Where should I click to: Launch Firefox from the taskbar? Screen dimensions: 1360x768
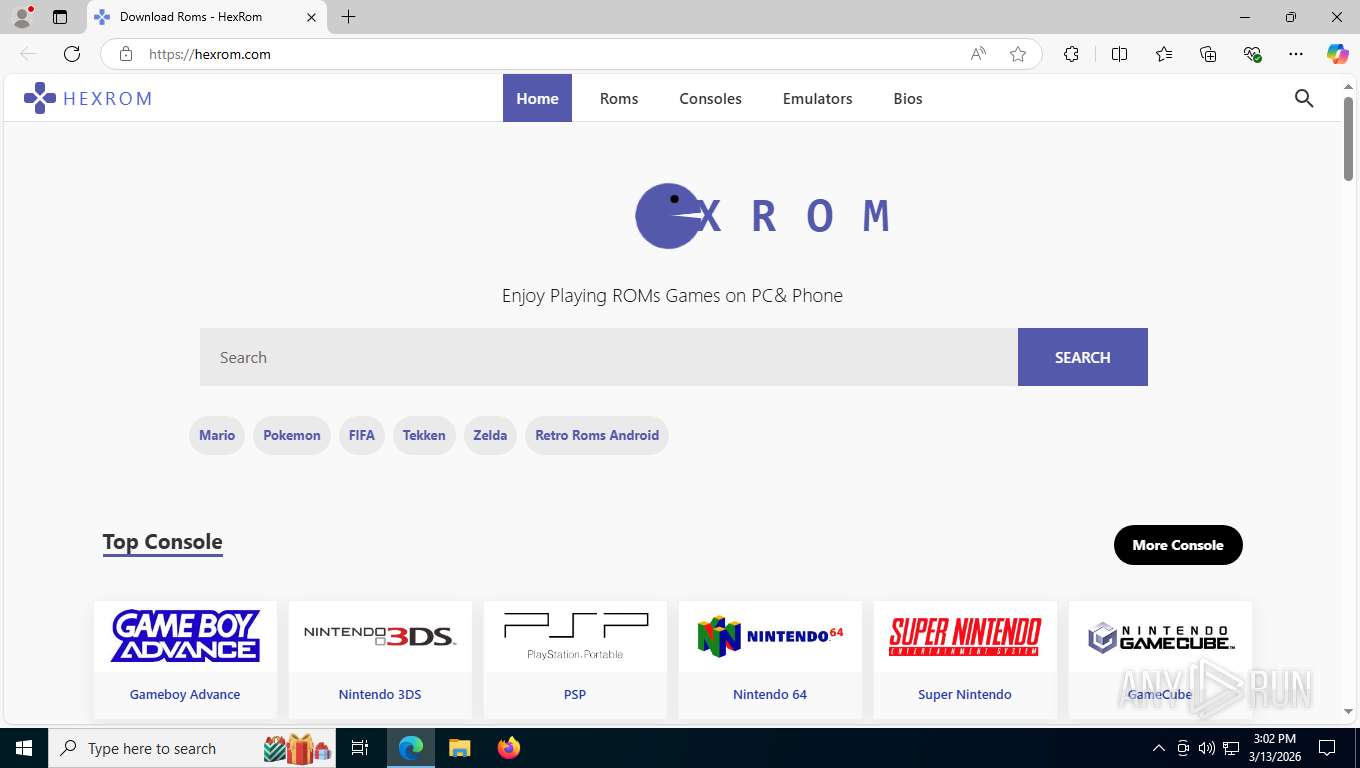(x=509, y=748)
